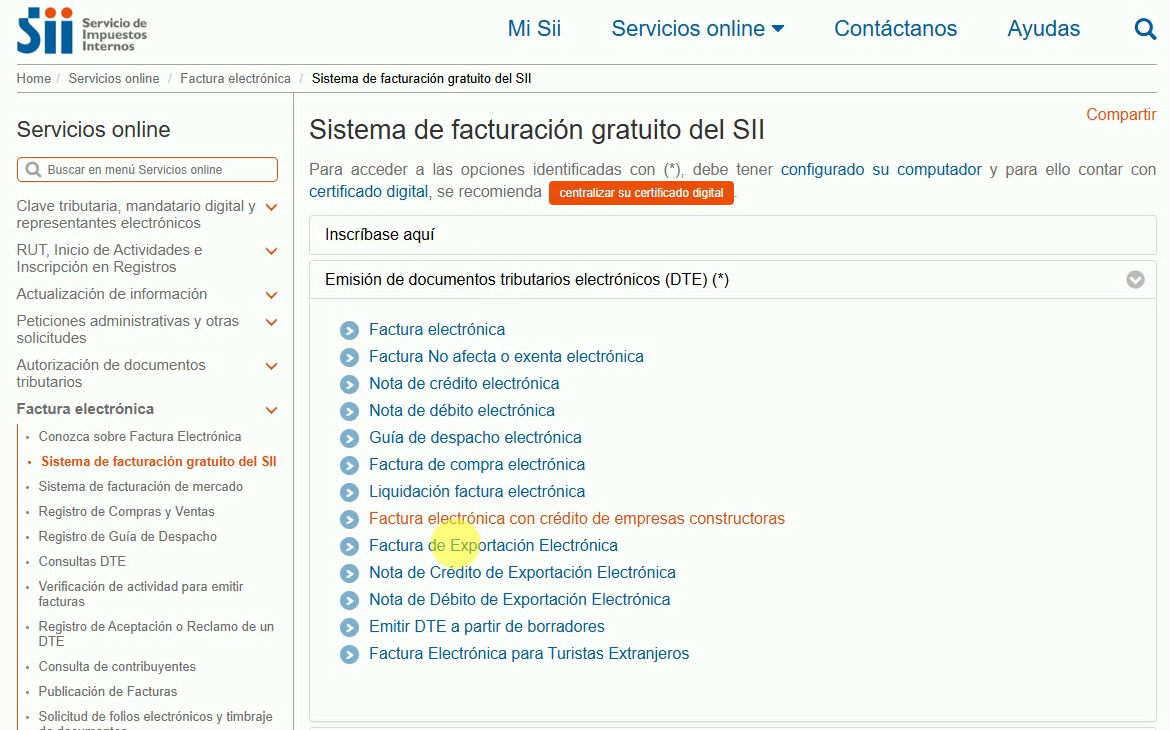Open Liquidación factura electrónica link
Viewport: 1170px width, 730px height.
click(477, 491)
